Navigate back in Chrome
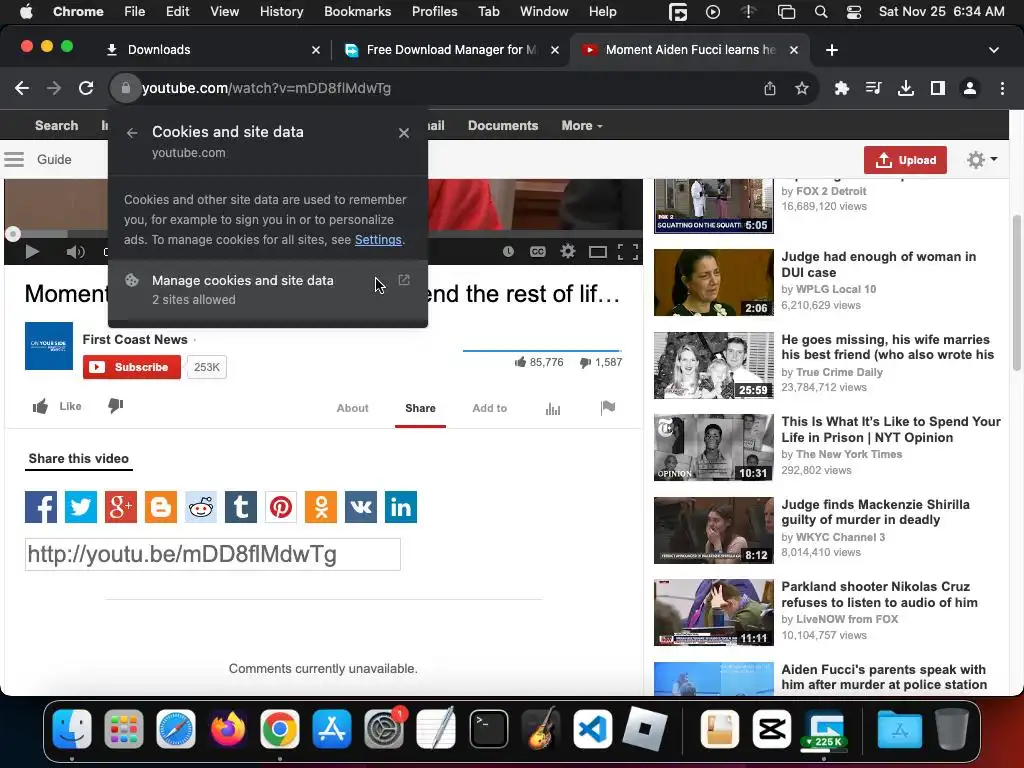 22,88
